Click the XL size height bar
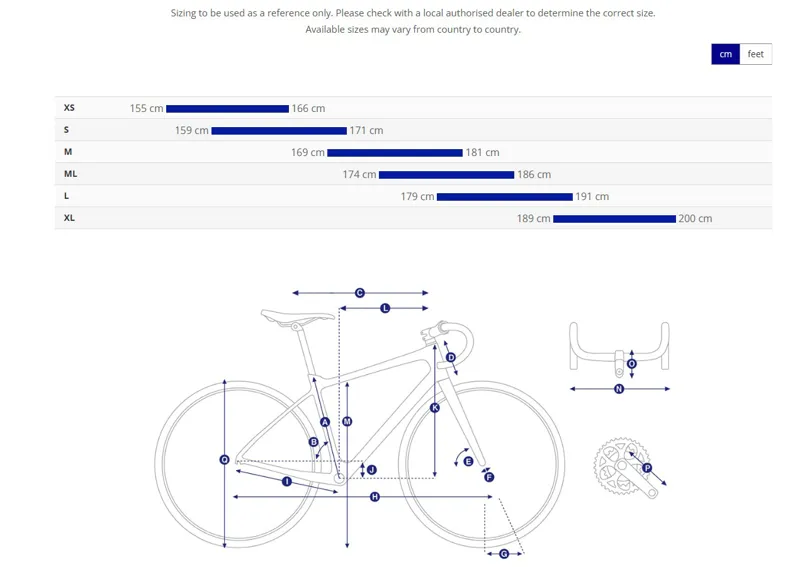Screen dimensions: 800x567 pos(614,219)
